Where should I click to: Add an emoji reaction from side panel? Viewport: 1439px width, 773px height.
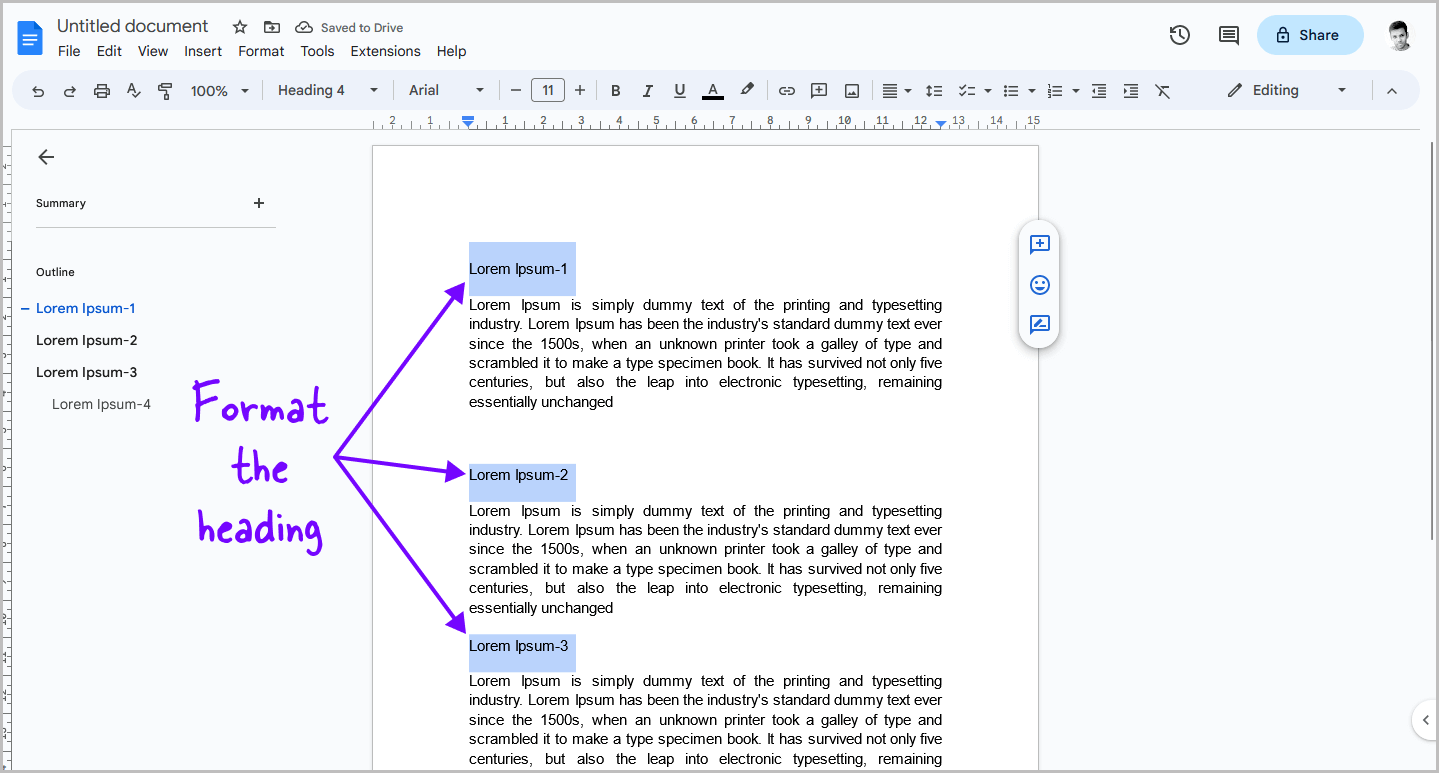(x=1040, y=285)
